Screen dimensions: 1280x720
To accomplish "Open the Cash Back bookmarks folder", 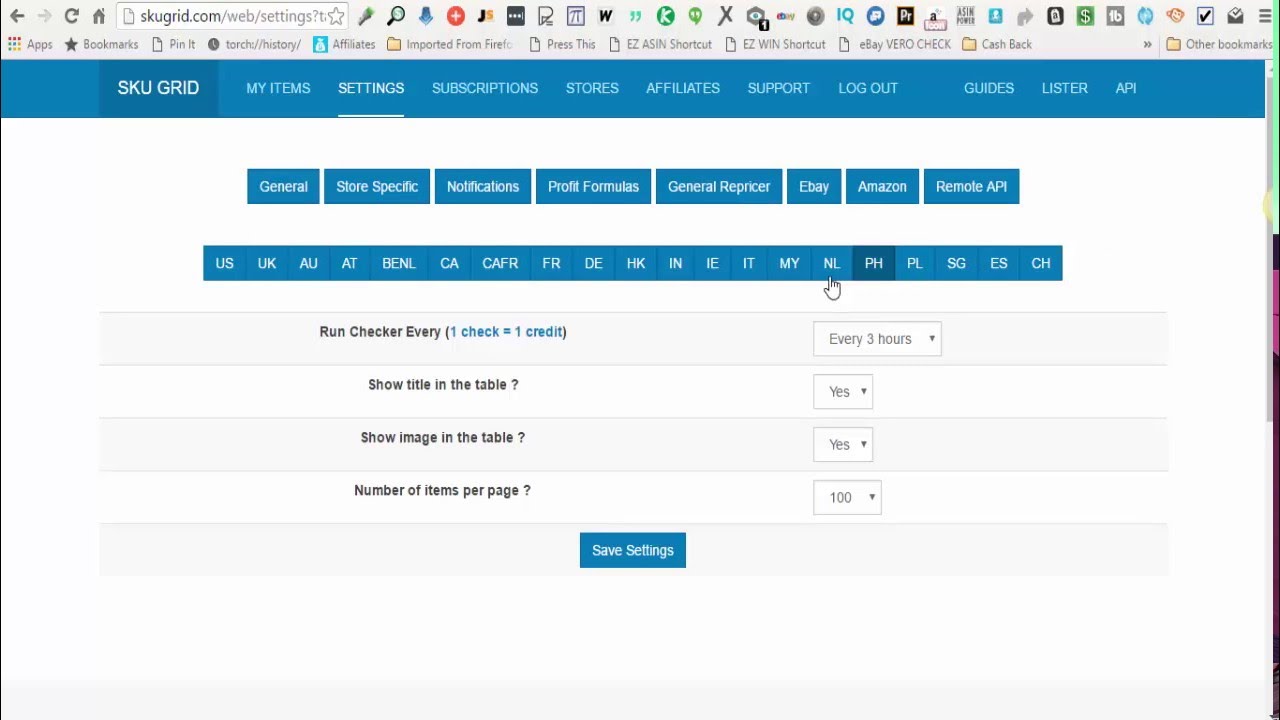I will (x=997, y=44).
